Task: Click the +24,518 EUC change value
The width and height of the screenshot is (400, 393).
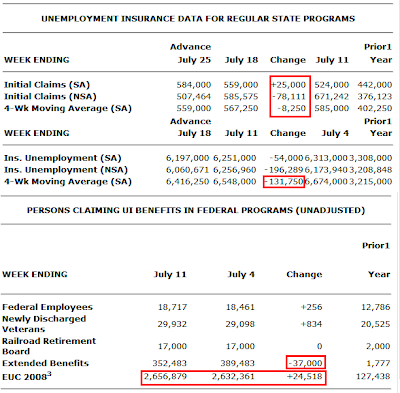Action: click(x=305, y=377)
